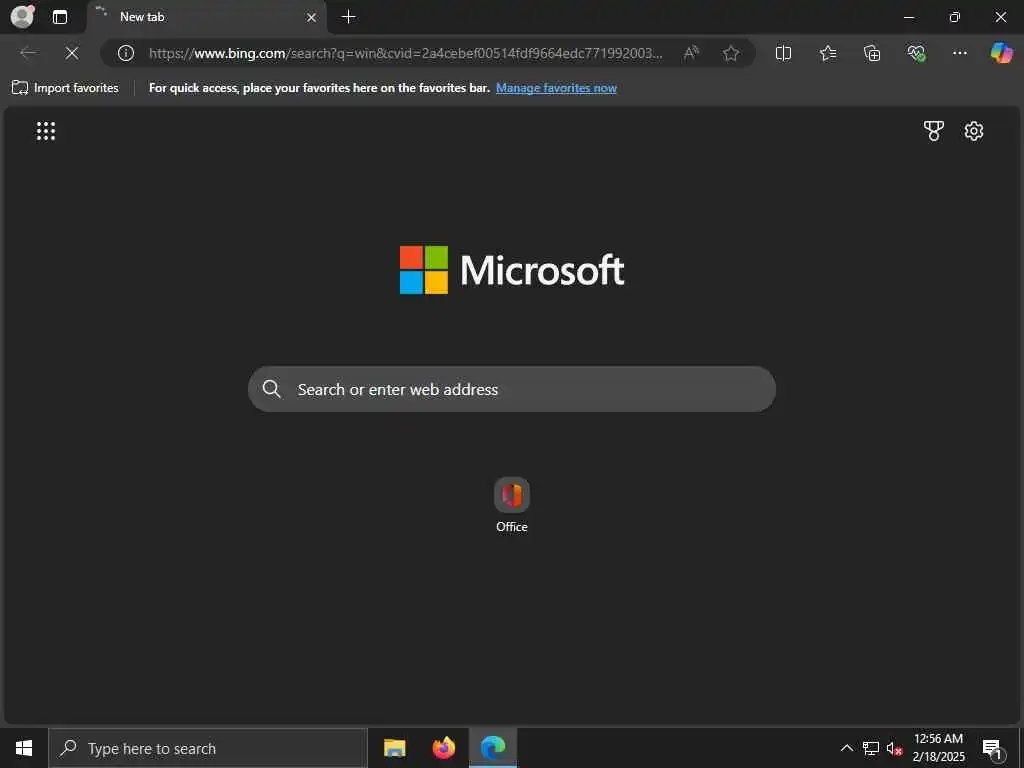Open the Edge profile avatar menu
Viewport: 1024px width, 768px height.
click(x=22, y=16)
